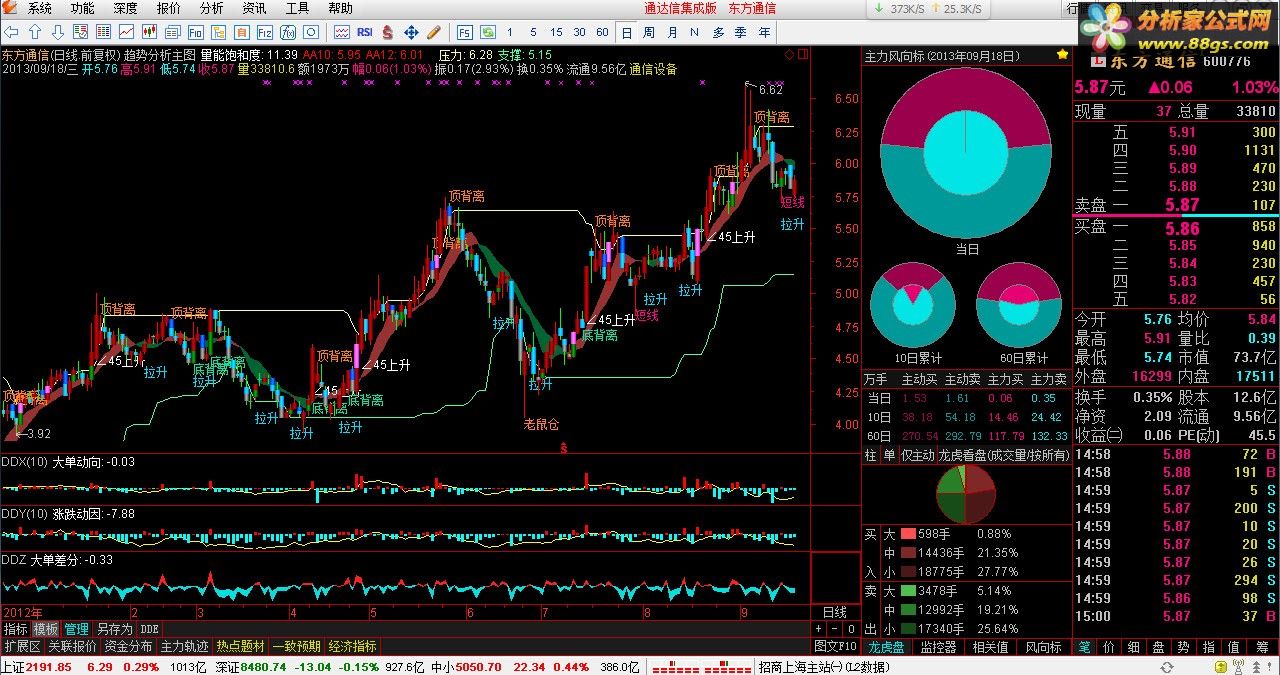
Task: Click the 0 reset button under 日线
Action: point(850,629)
